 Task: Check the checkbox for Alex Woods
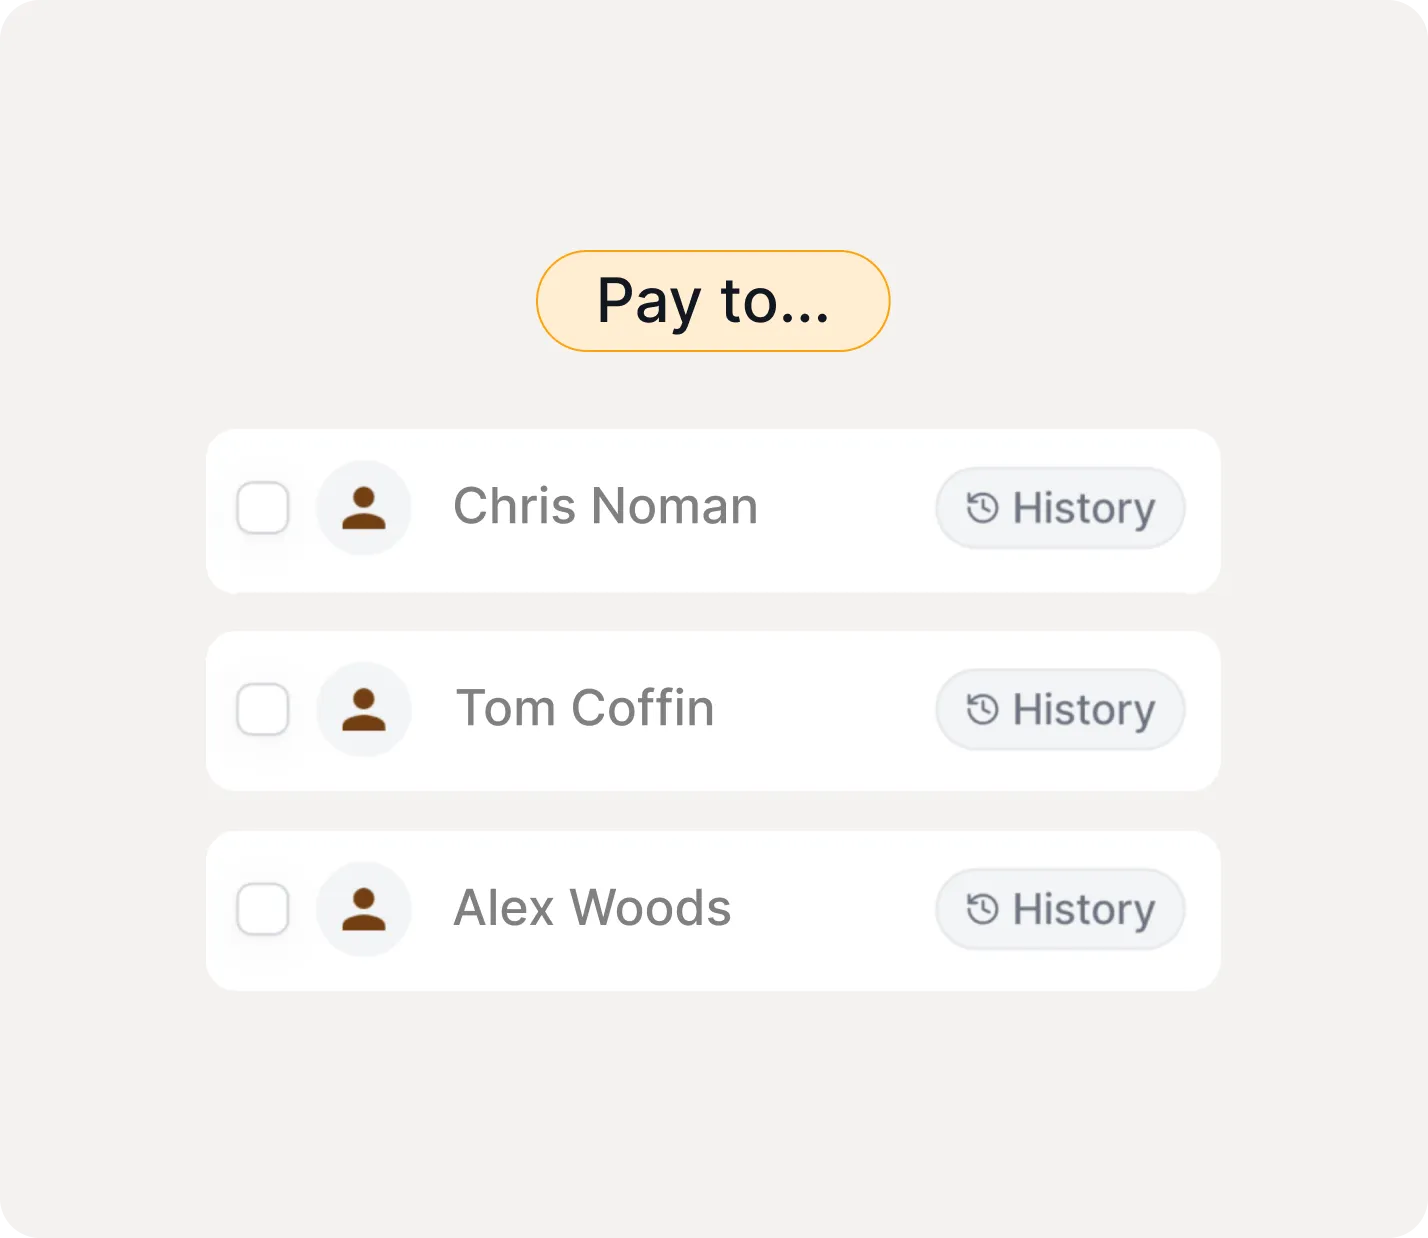pos(262,909)
